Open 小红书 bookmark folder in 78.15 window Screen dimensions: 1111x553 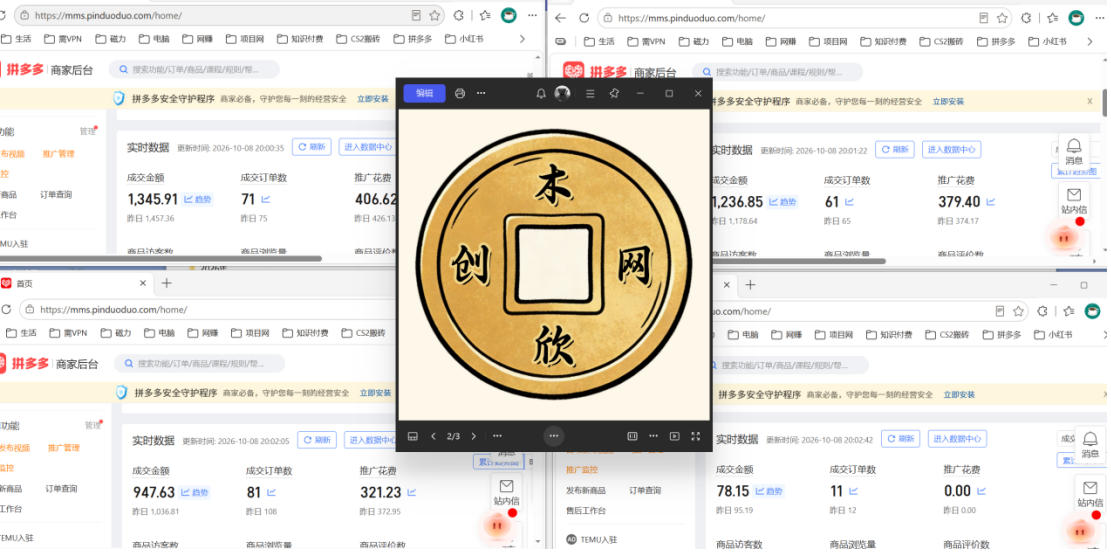tap(1054, 334)
